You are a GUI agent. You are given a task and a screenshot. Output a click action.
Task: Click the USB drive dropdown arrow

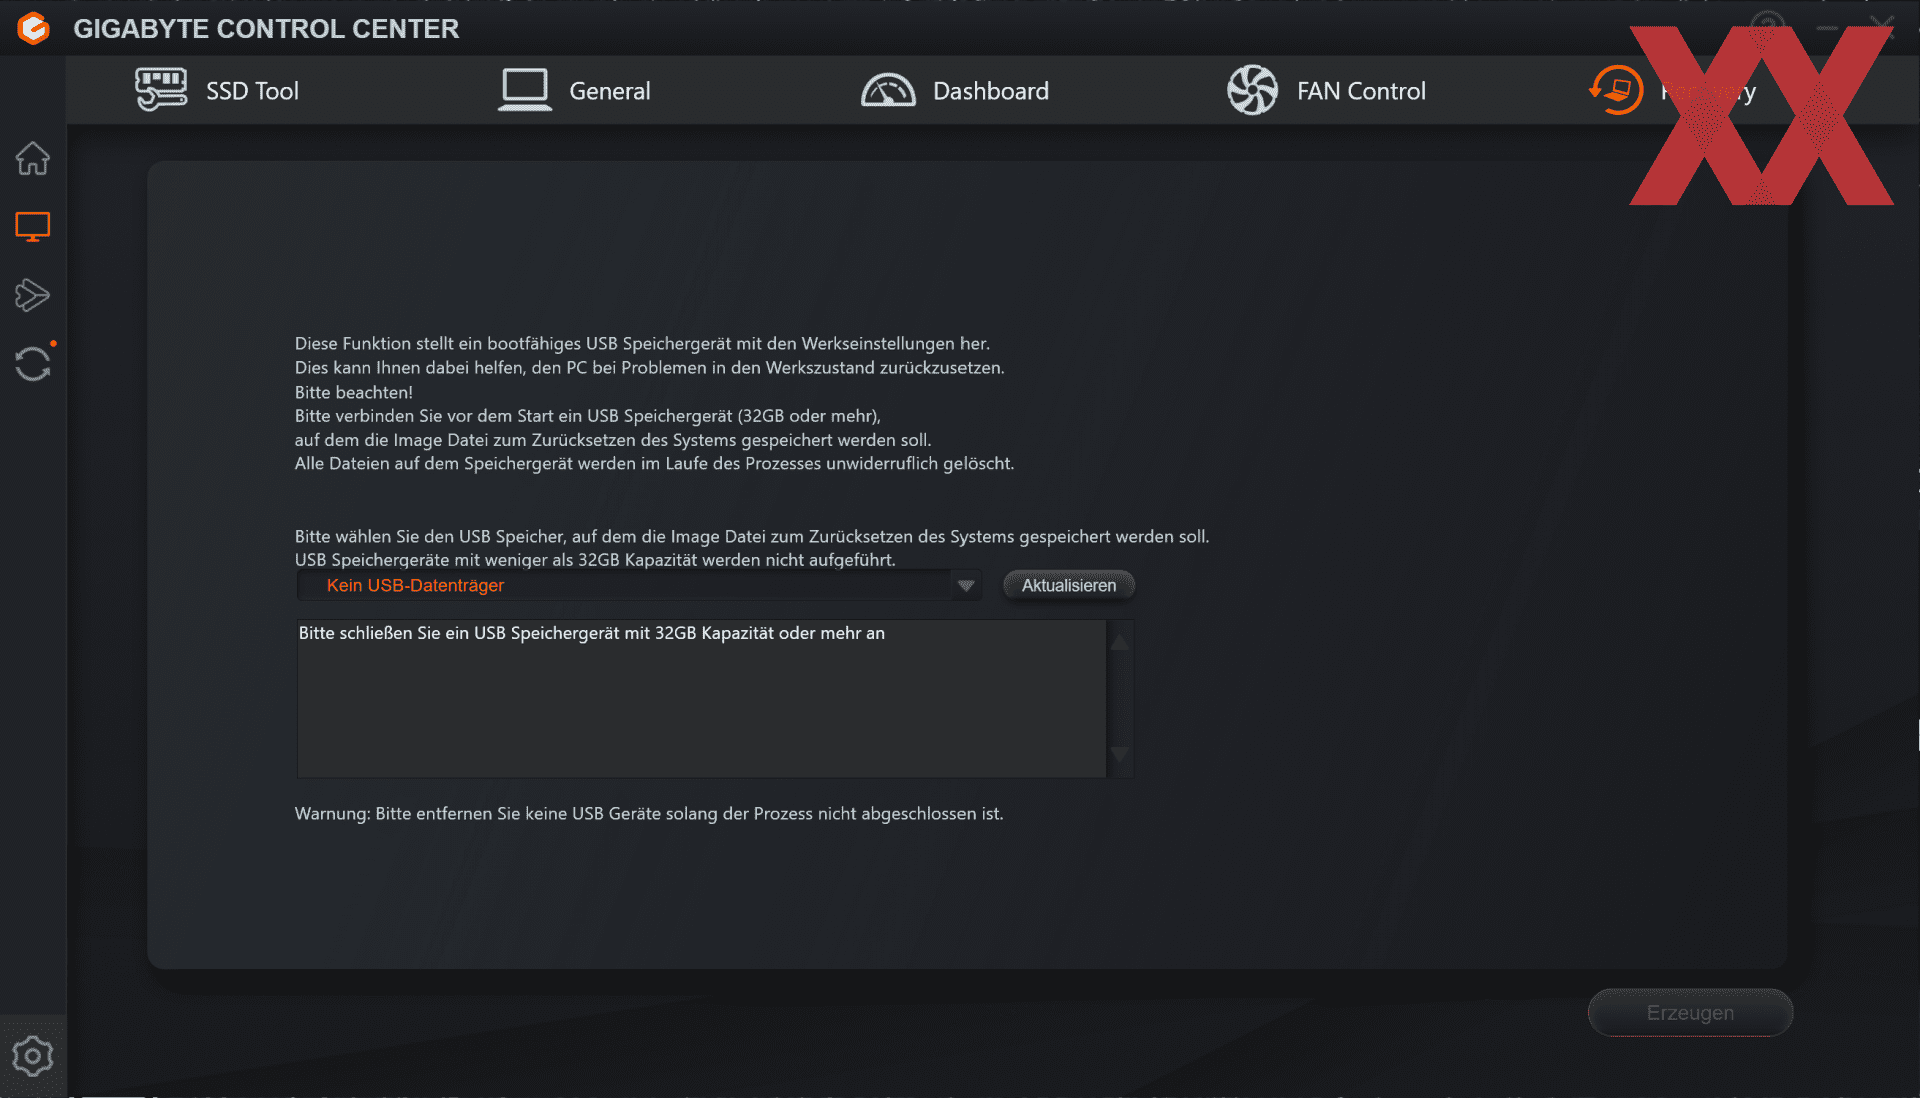coord(966,585)
